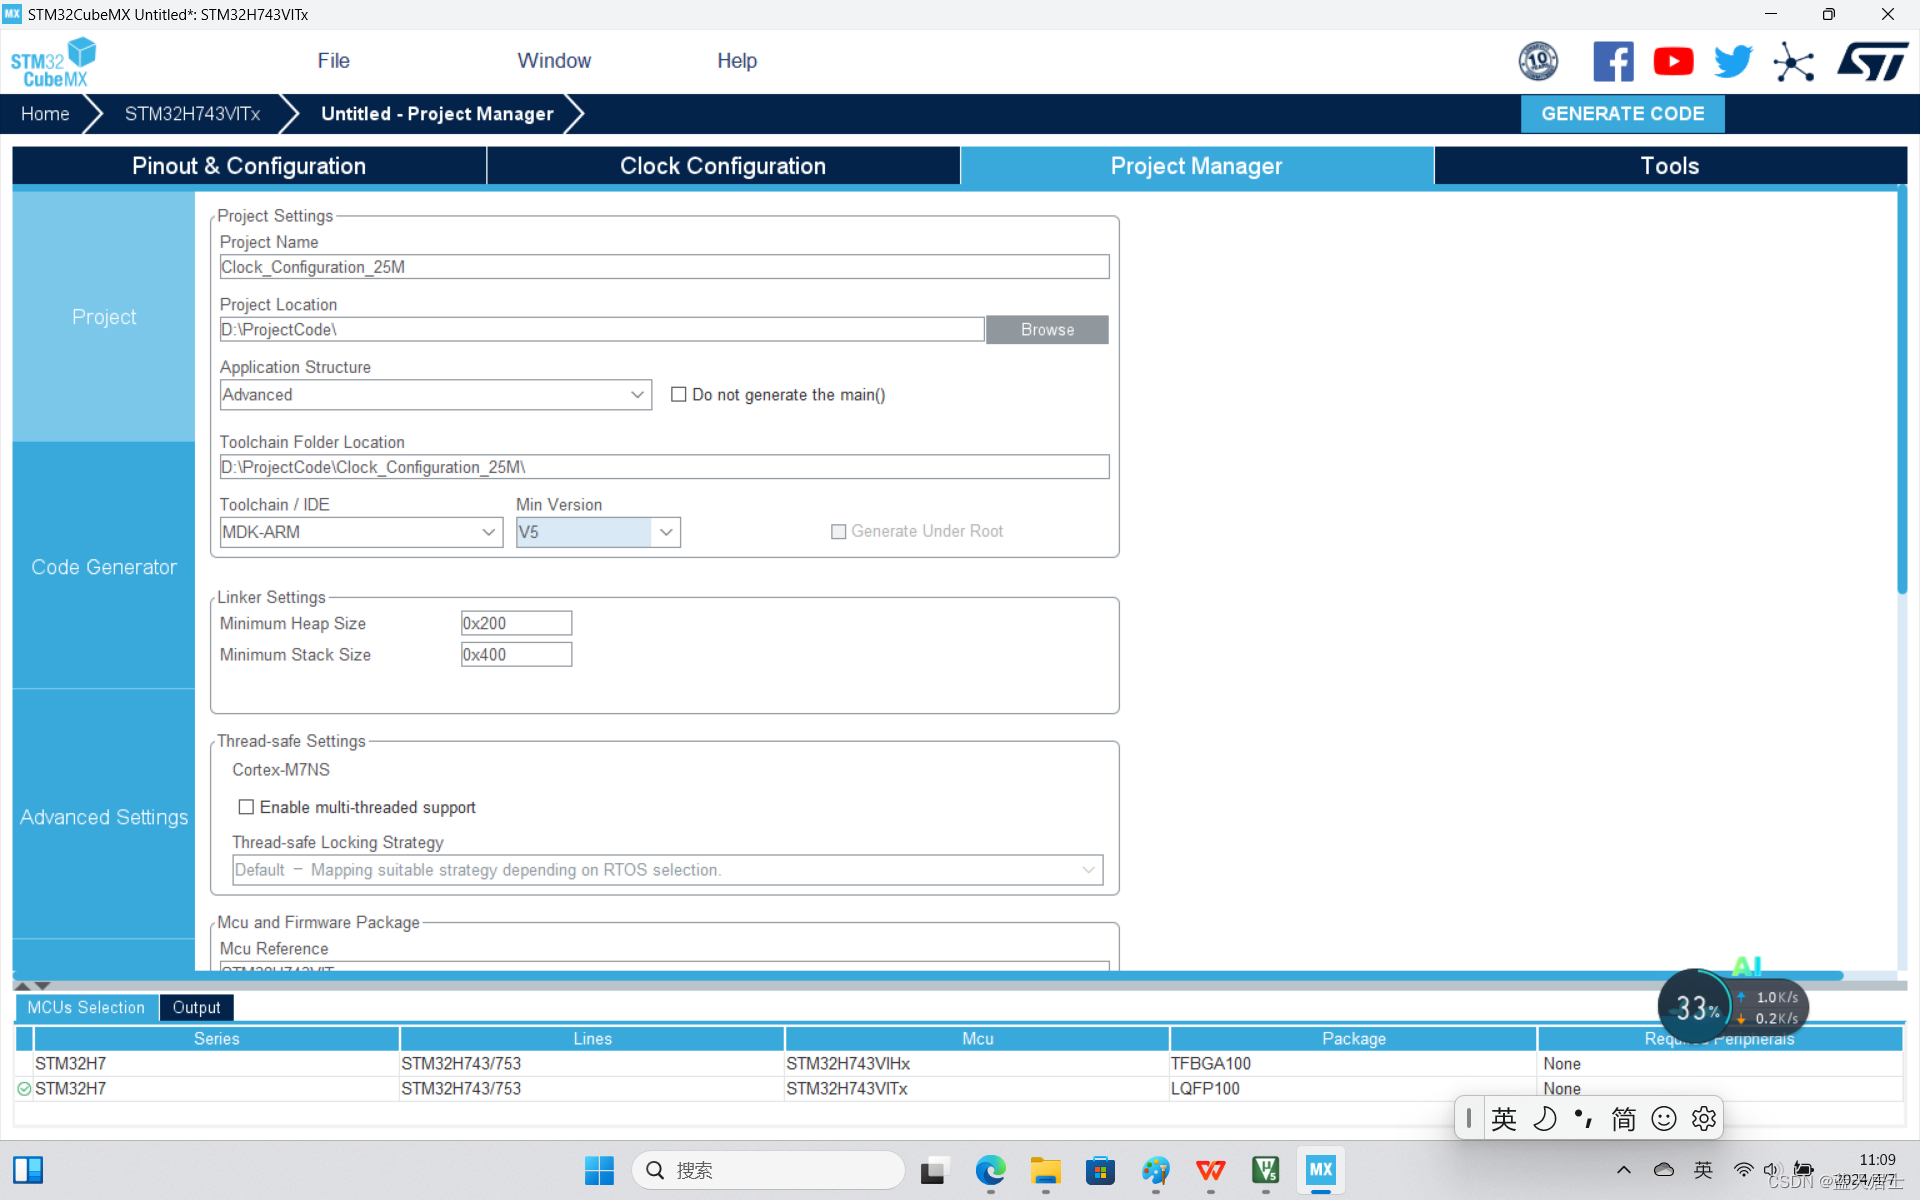Switch to Clock Configuration tab

(x=722, y=166)
